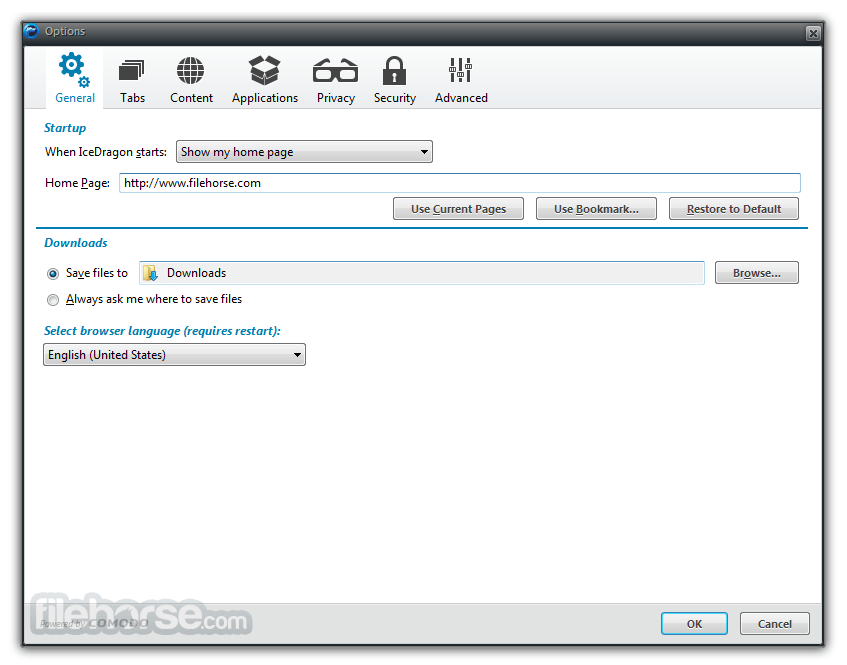
Task: Click the Options title text
Action: pyautogui.click(x=65, y=31)
